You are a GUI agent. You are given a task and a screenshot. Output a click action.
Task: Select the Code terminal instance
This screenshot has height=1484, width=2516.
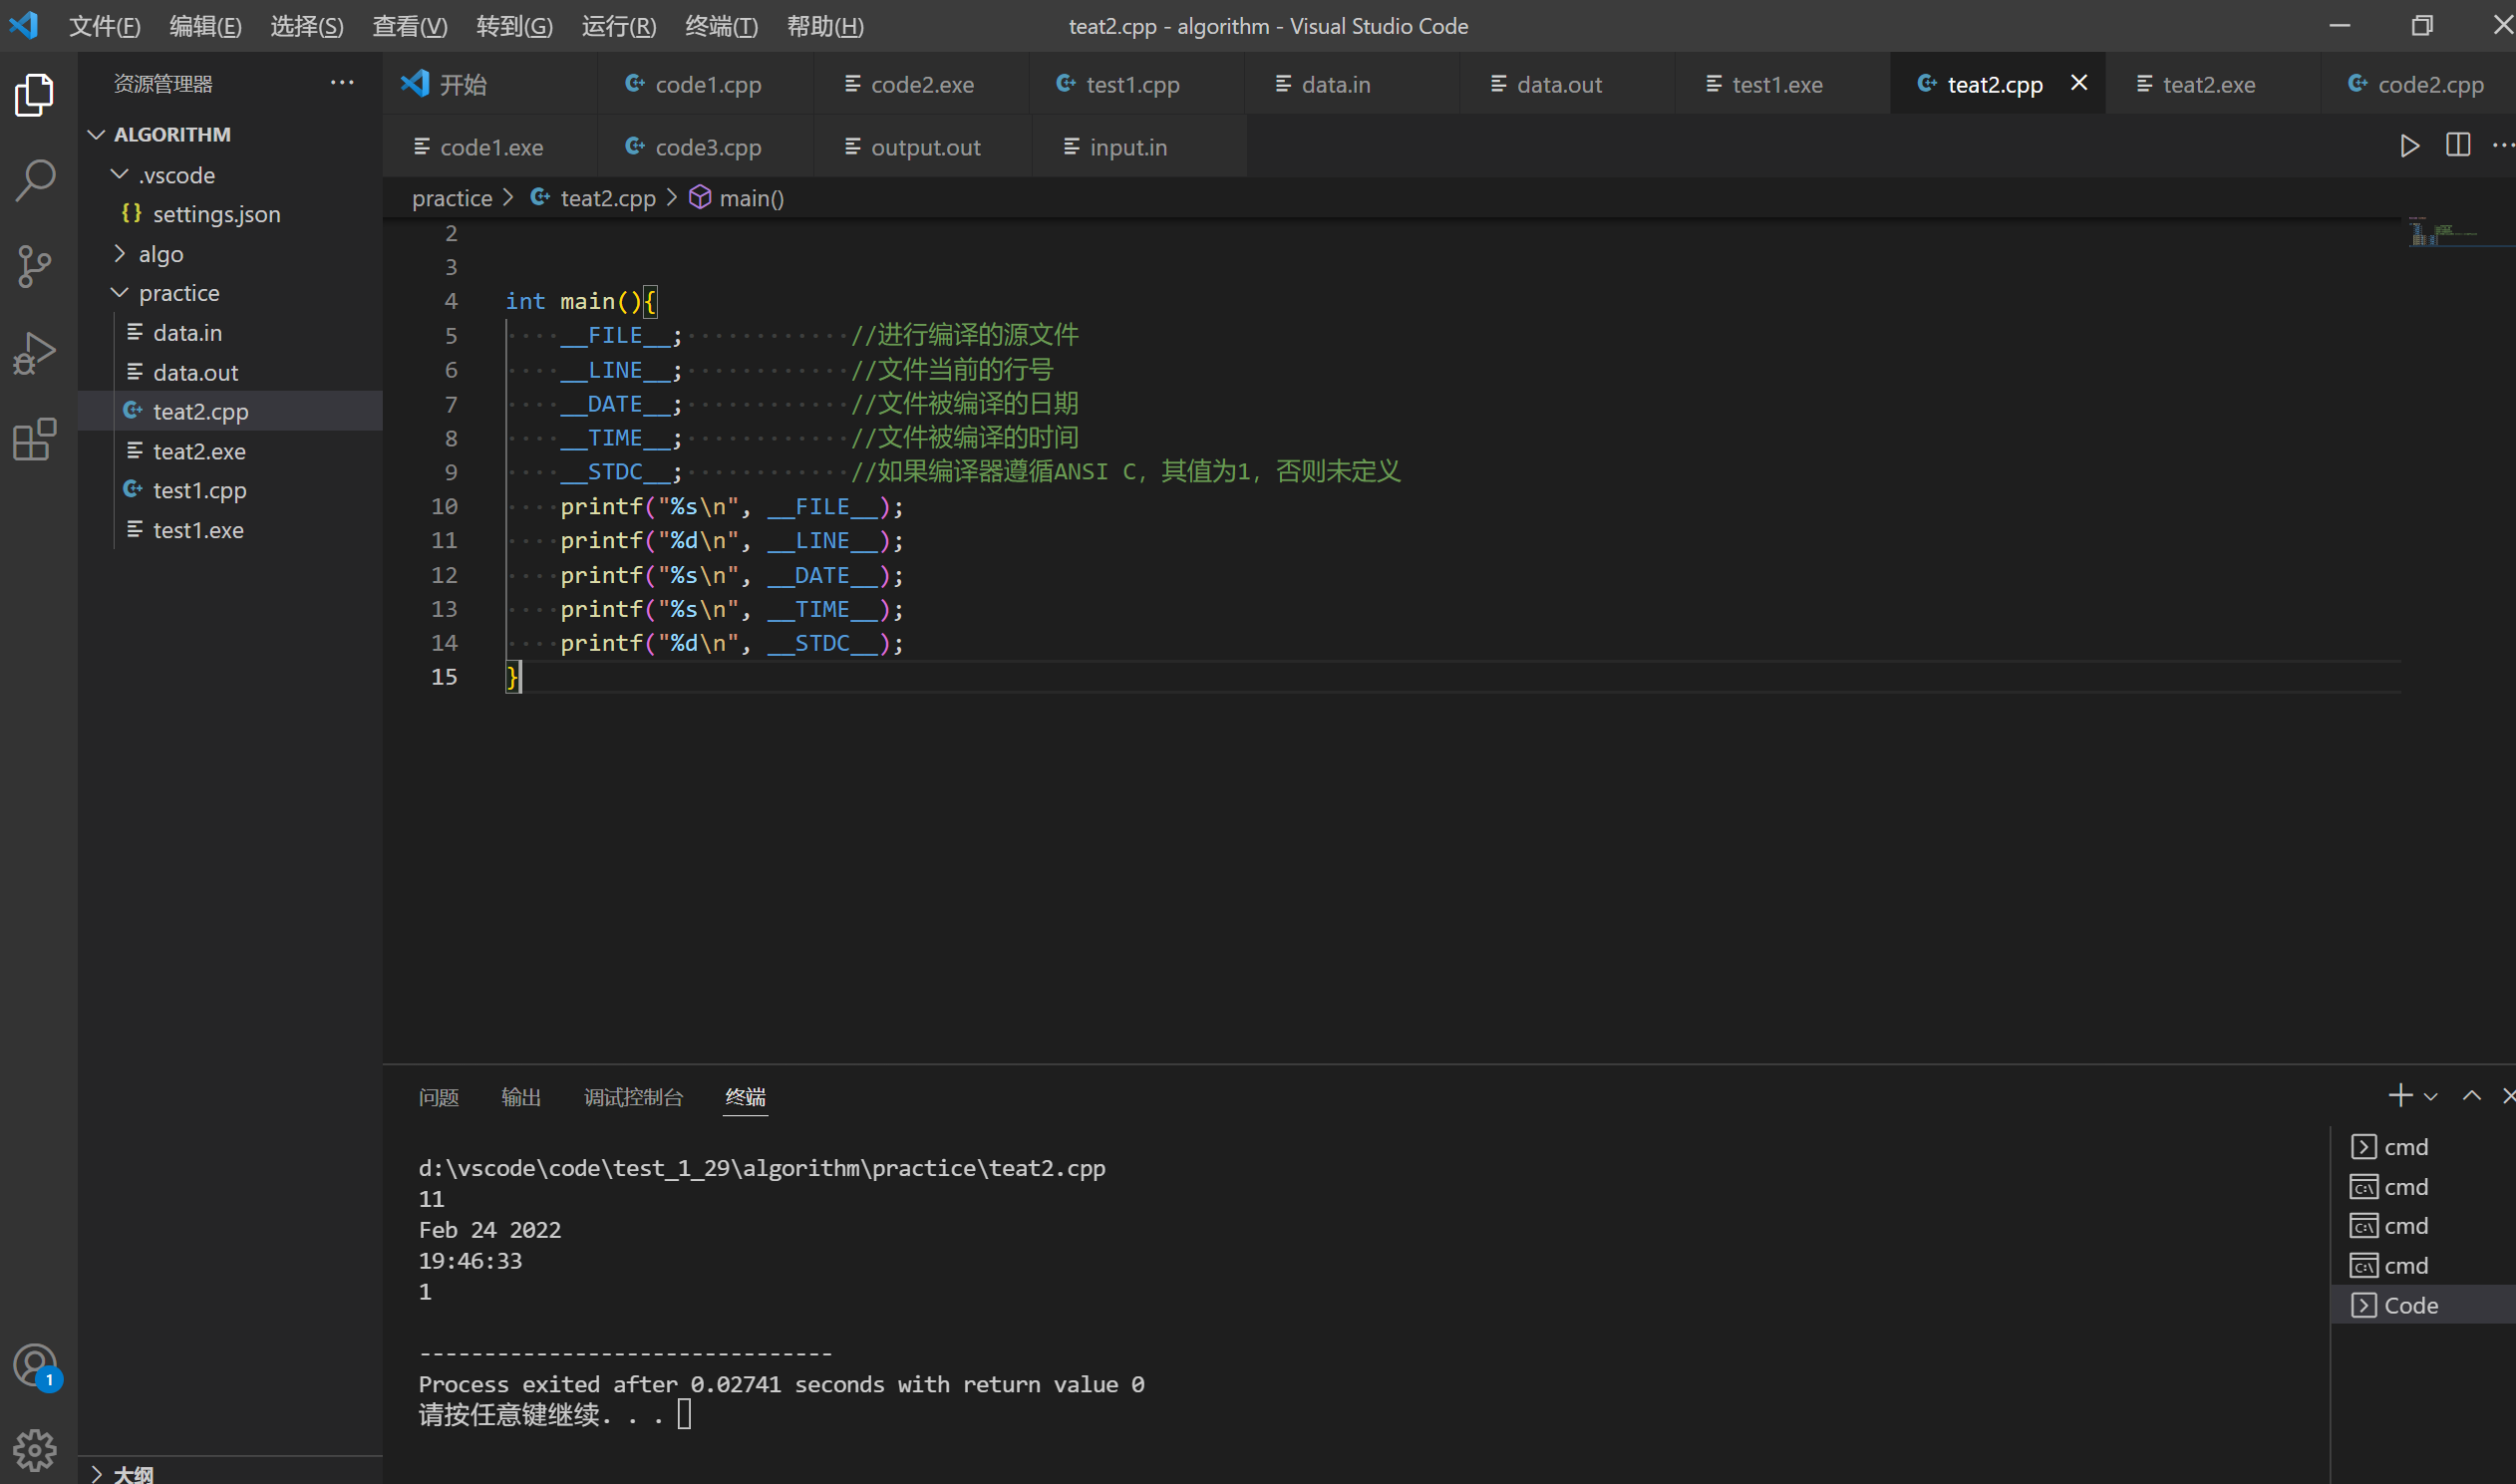pos(2423,1305)
